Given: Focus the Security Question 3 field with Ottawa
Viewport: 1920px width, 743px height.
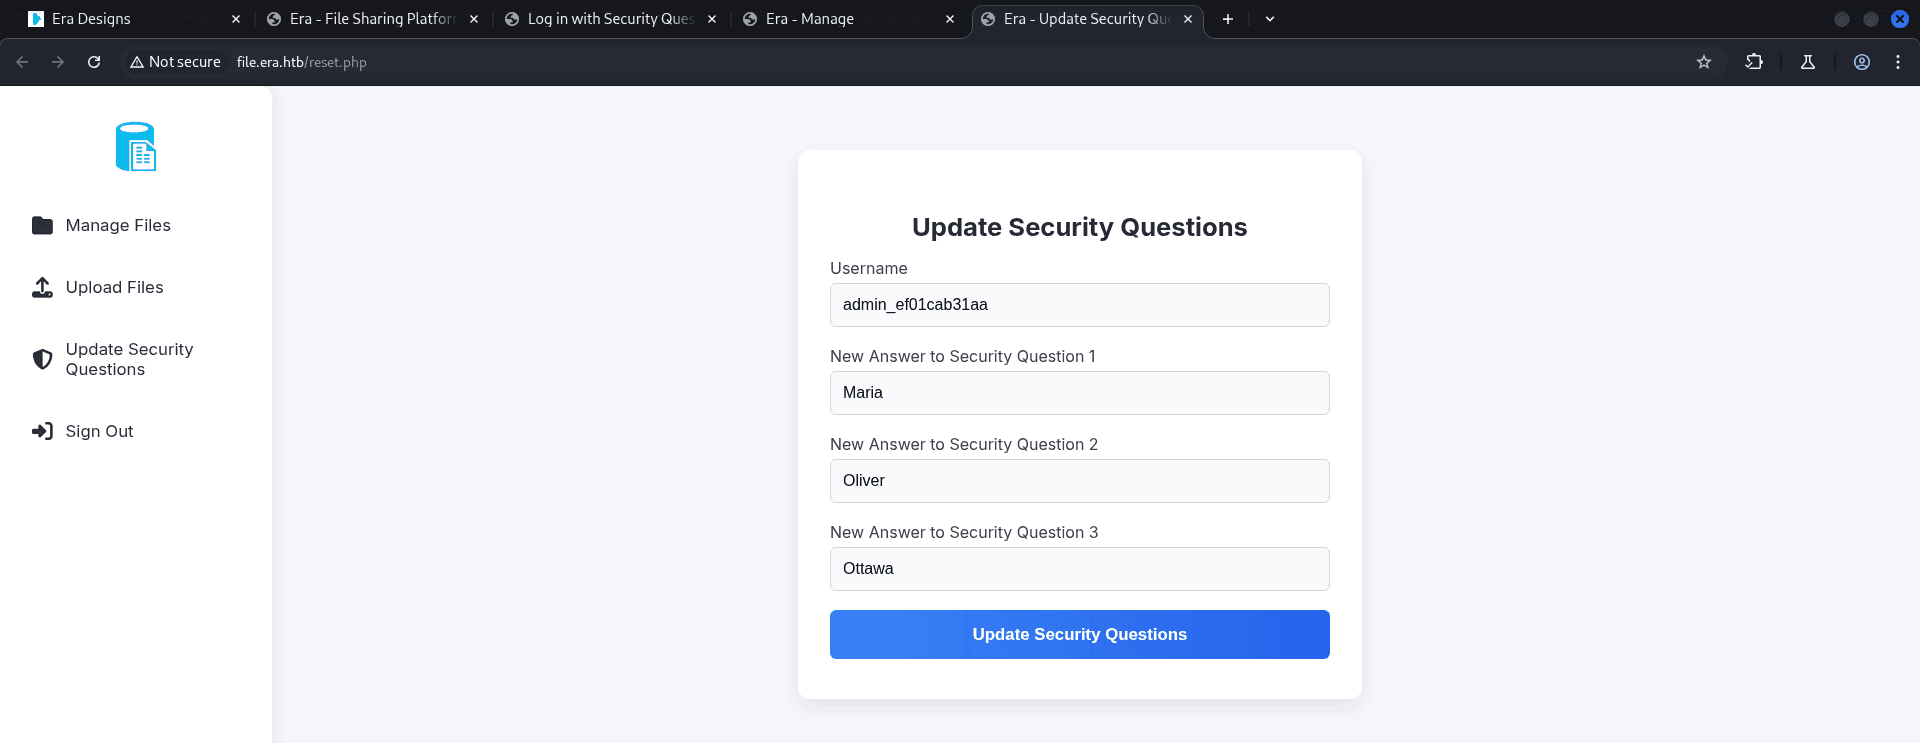Looking at the screenshot, I should 1080,569.
